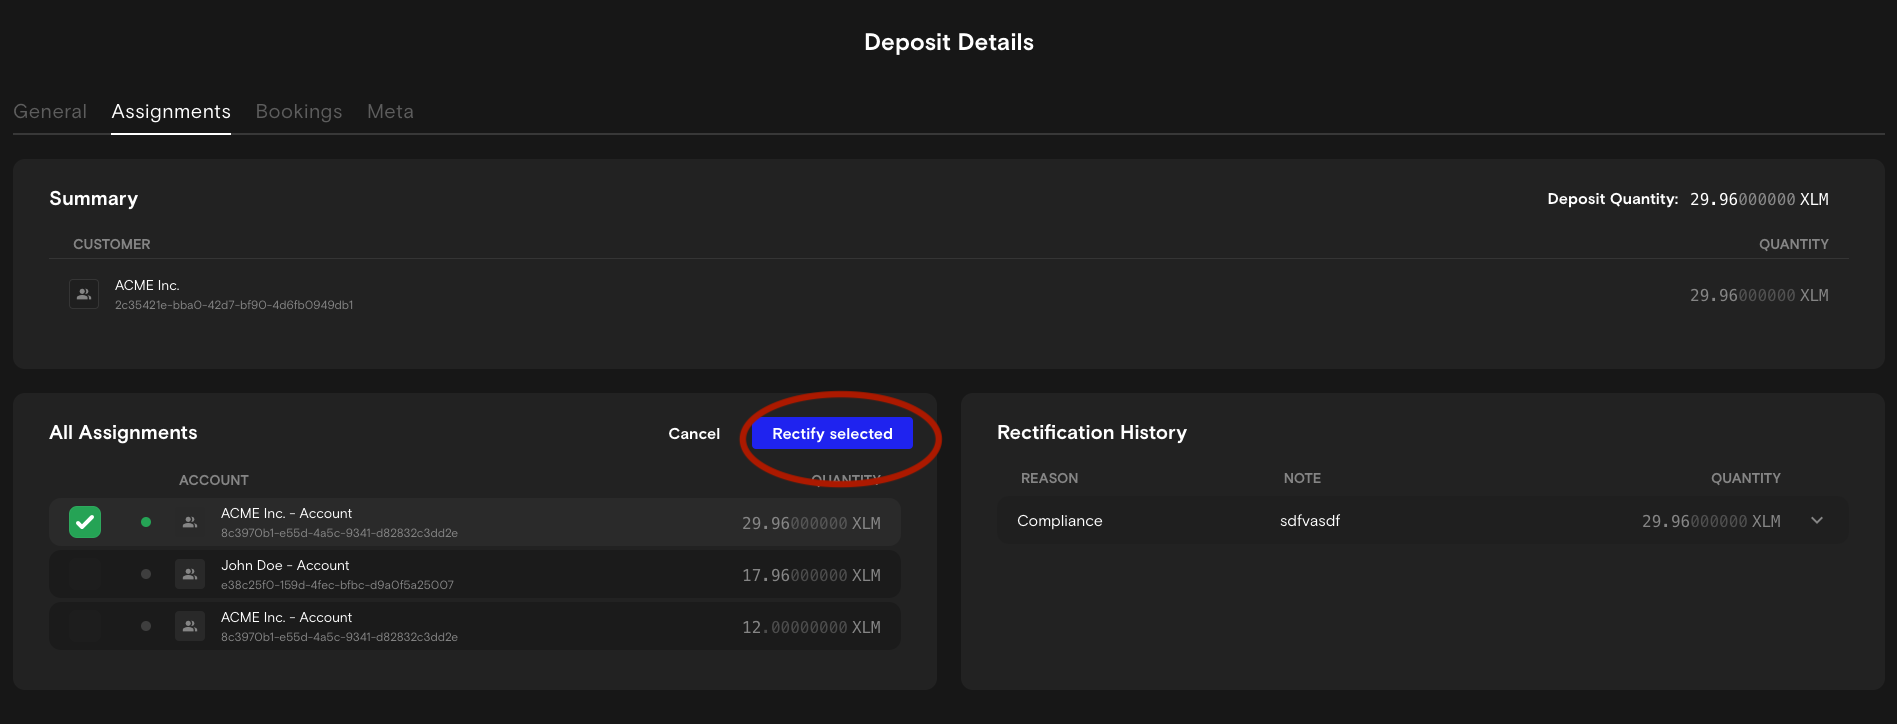
Task: Select the checkbox for the 12 XLM assignment
Action: (x=85, y=626)
